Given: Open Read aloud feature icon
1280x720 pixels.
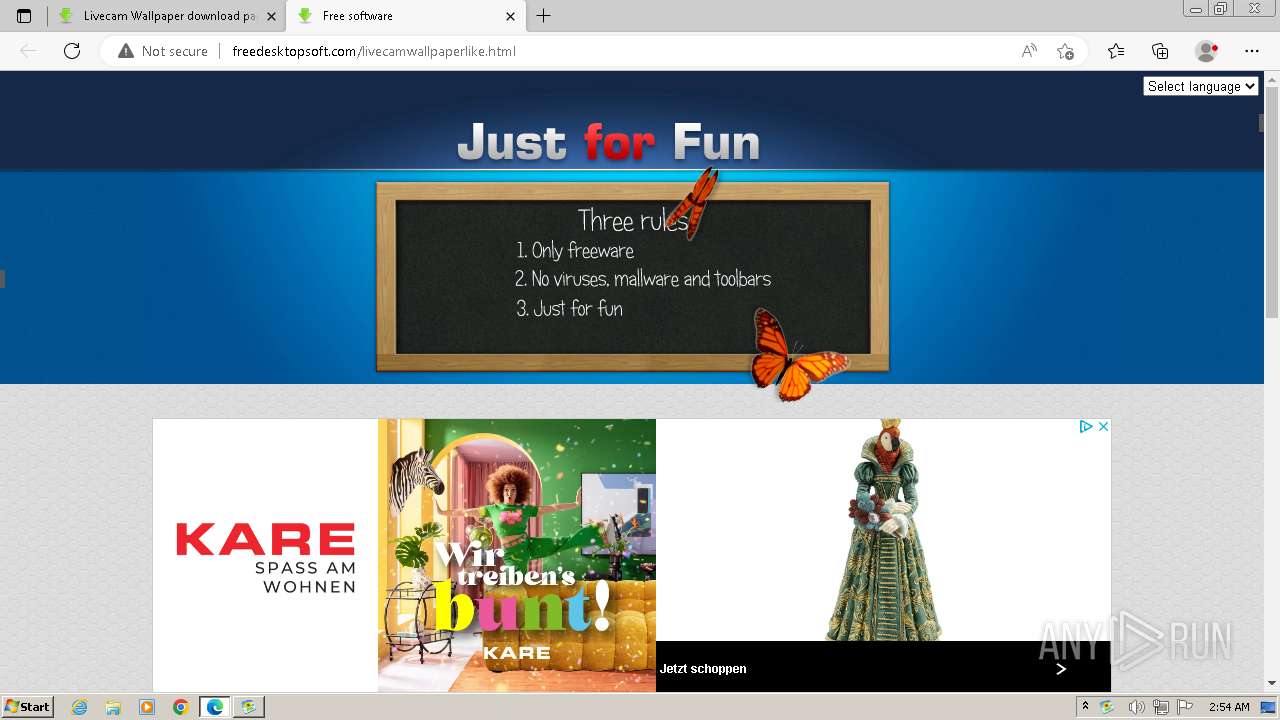Looking at the screenshot, I should pyautogui.click(x=1029, y=51).
